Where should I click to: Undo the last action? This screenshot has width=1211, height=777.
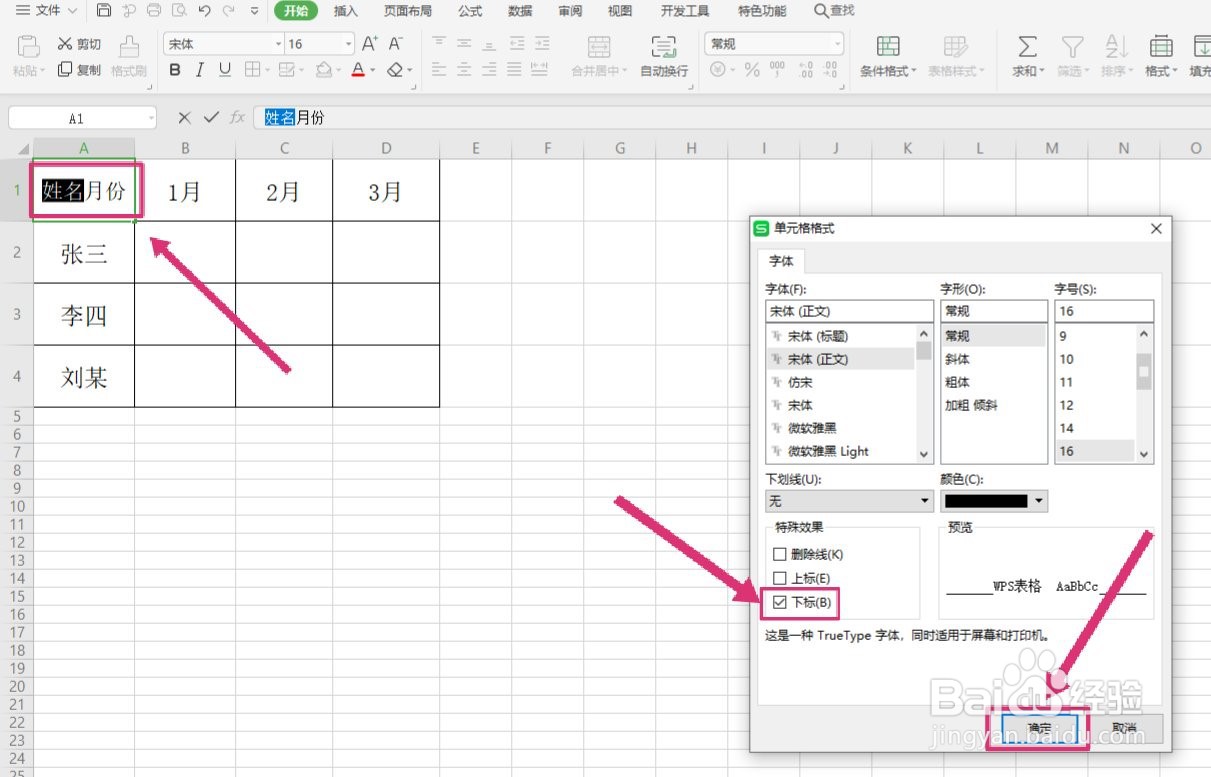click(204, 11)
